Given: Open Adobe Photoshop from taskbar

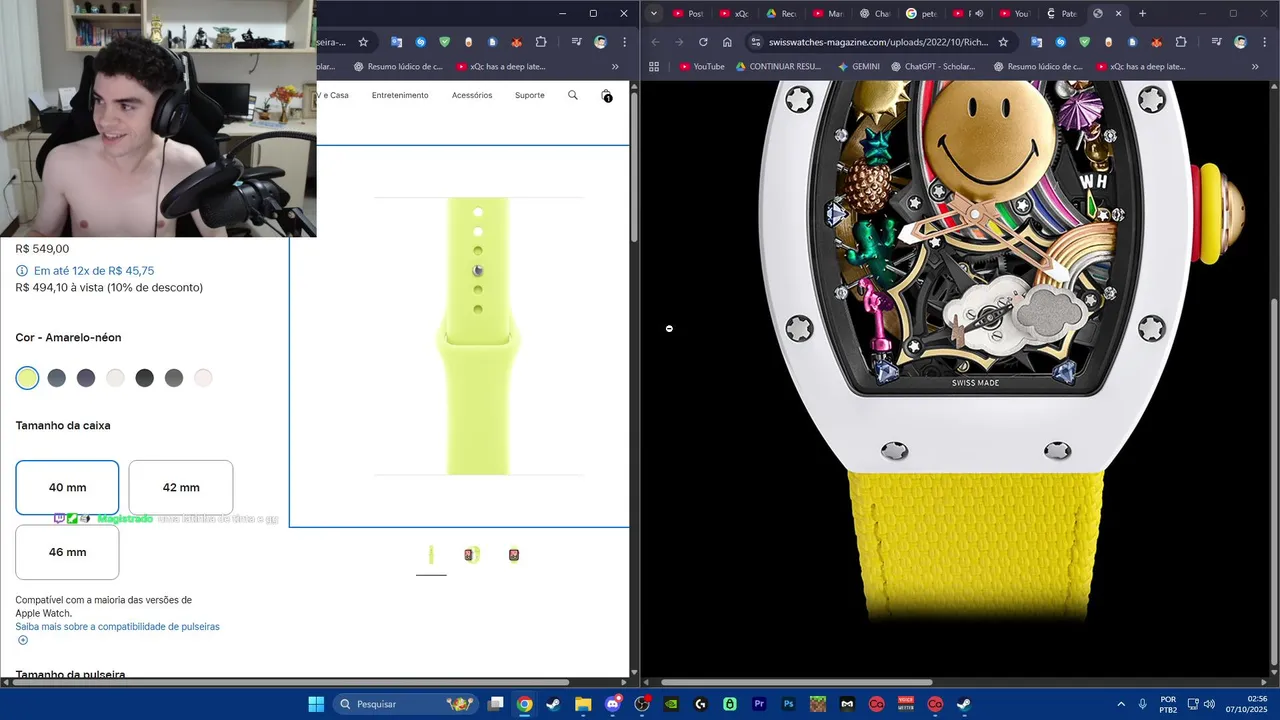Looking at the screenshot, I should 789,704.
